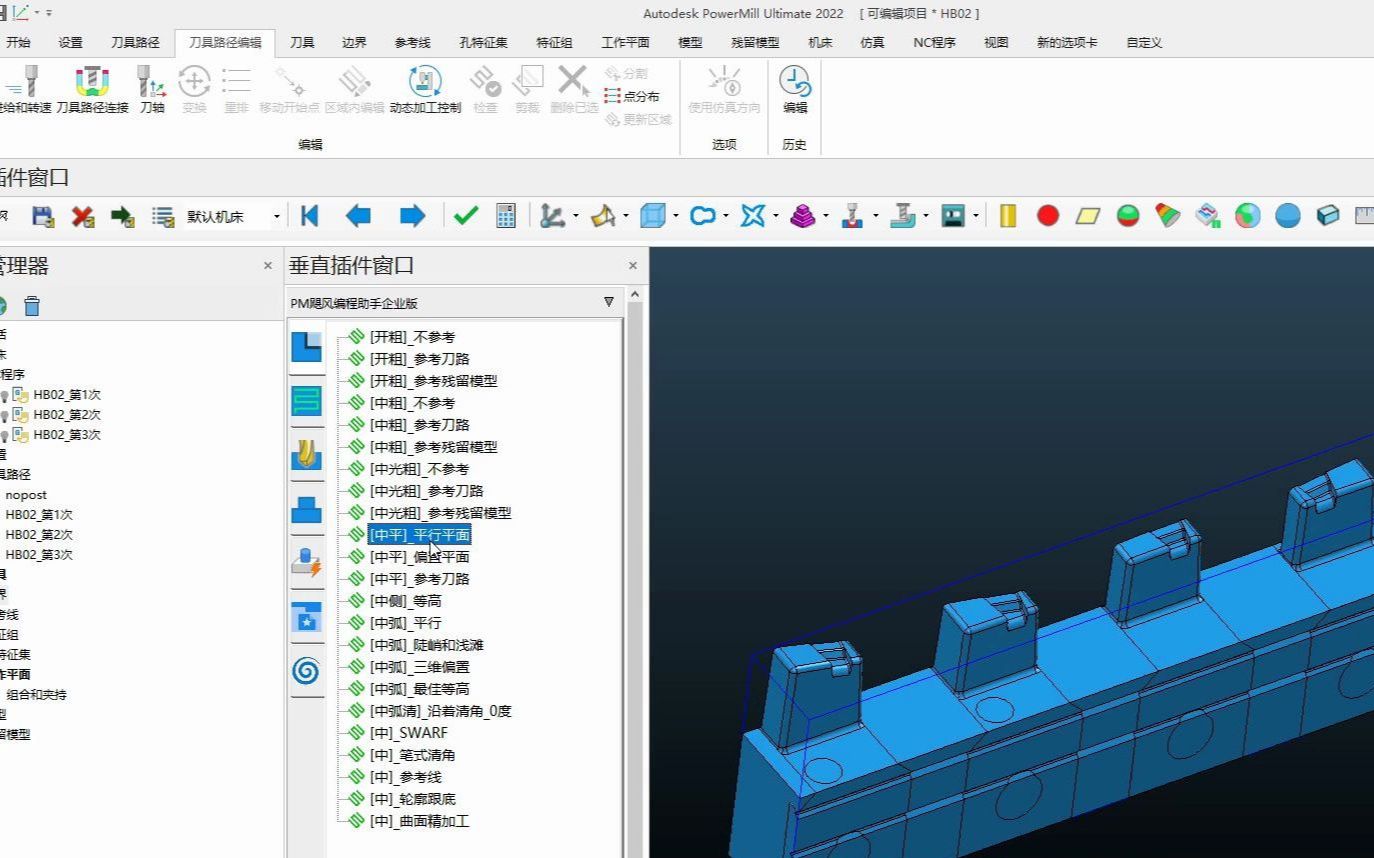1374x858 pixels.
Task: Click the list settings icon beside 默认机床
Action: pos(162,216)
